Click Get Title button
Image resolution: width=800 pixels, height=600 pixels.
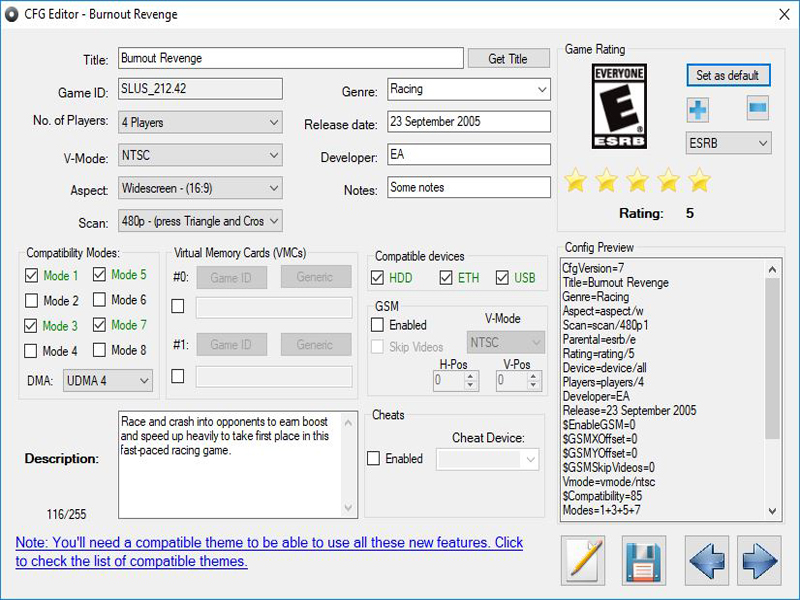(508, 58)
